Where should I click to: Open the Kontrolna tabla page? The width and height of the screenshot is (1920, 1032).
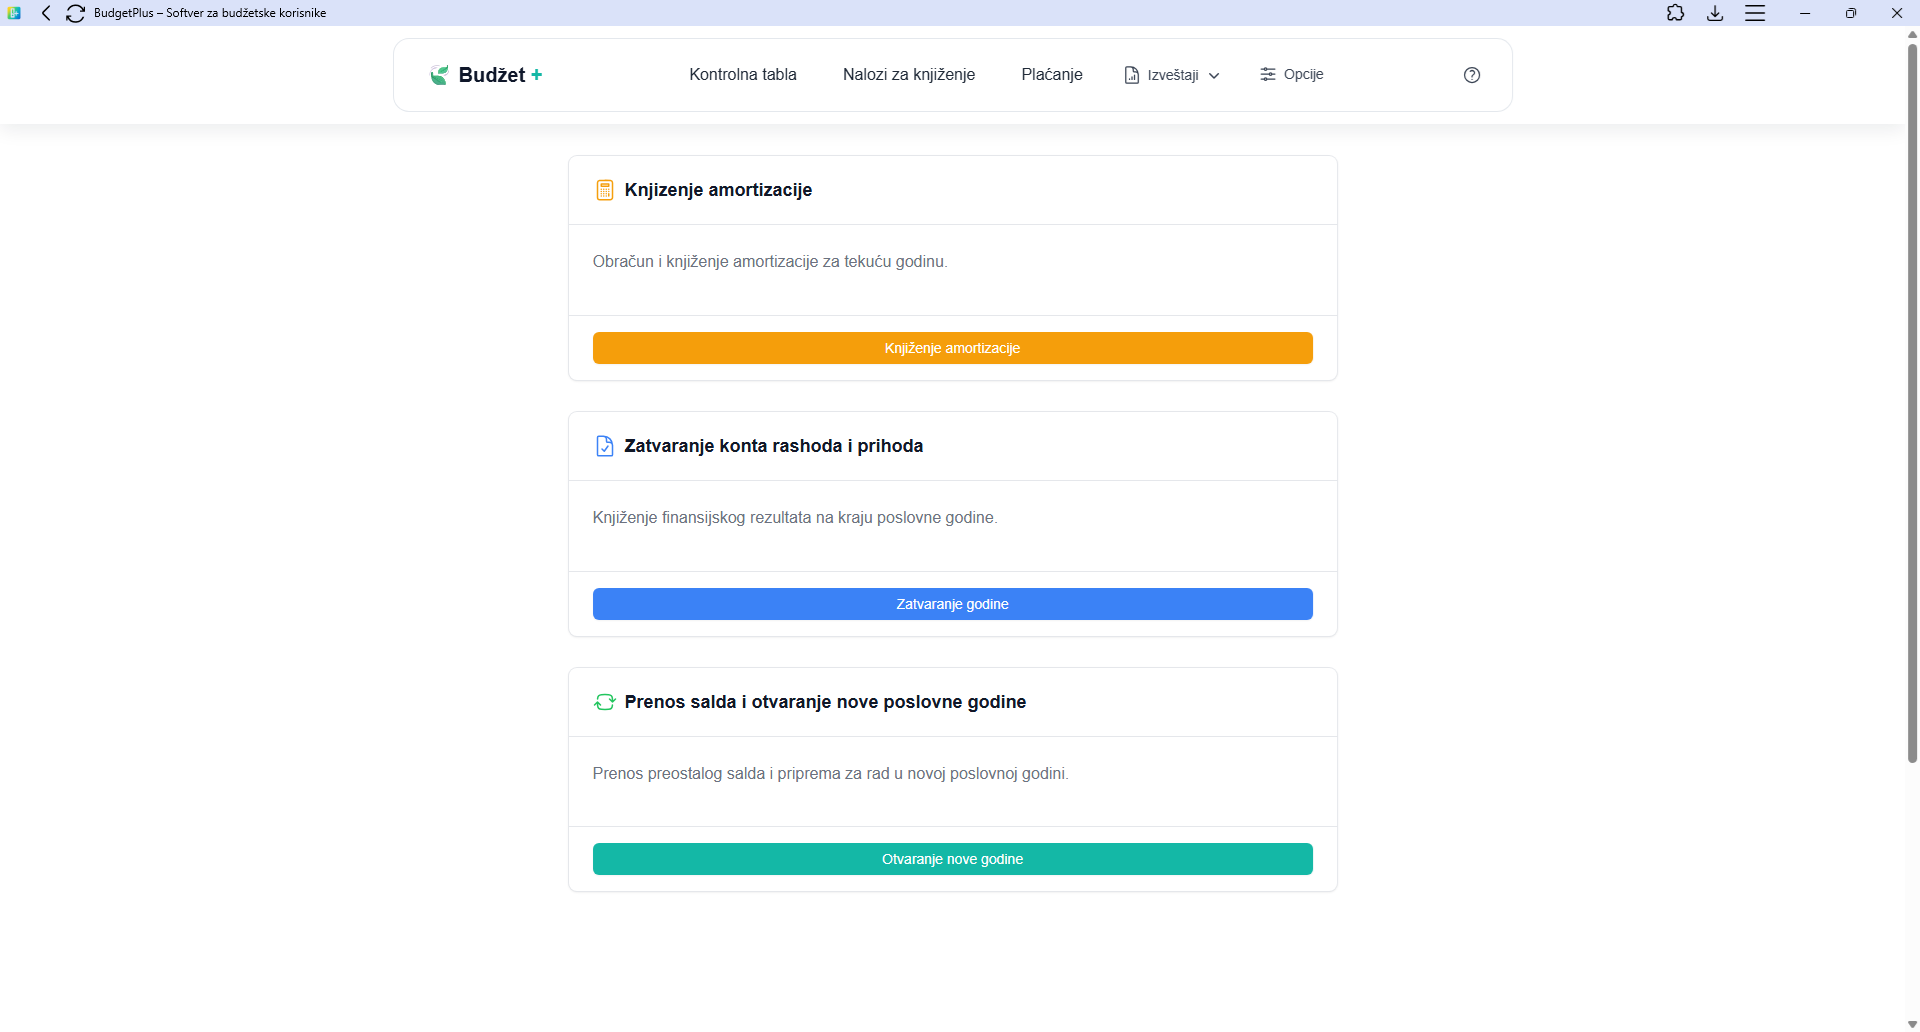(742, 75)
